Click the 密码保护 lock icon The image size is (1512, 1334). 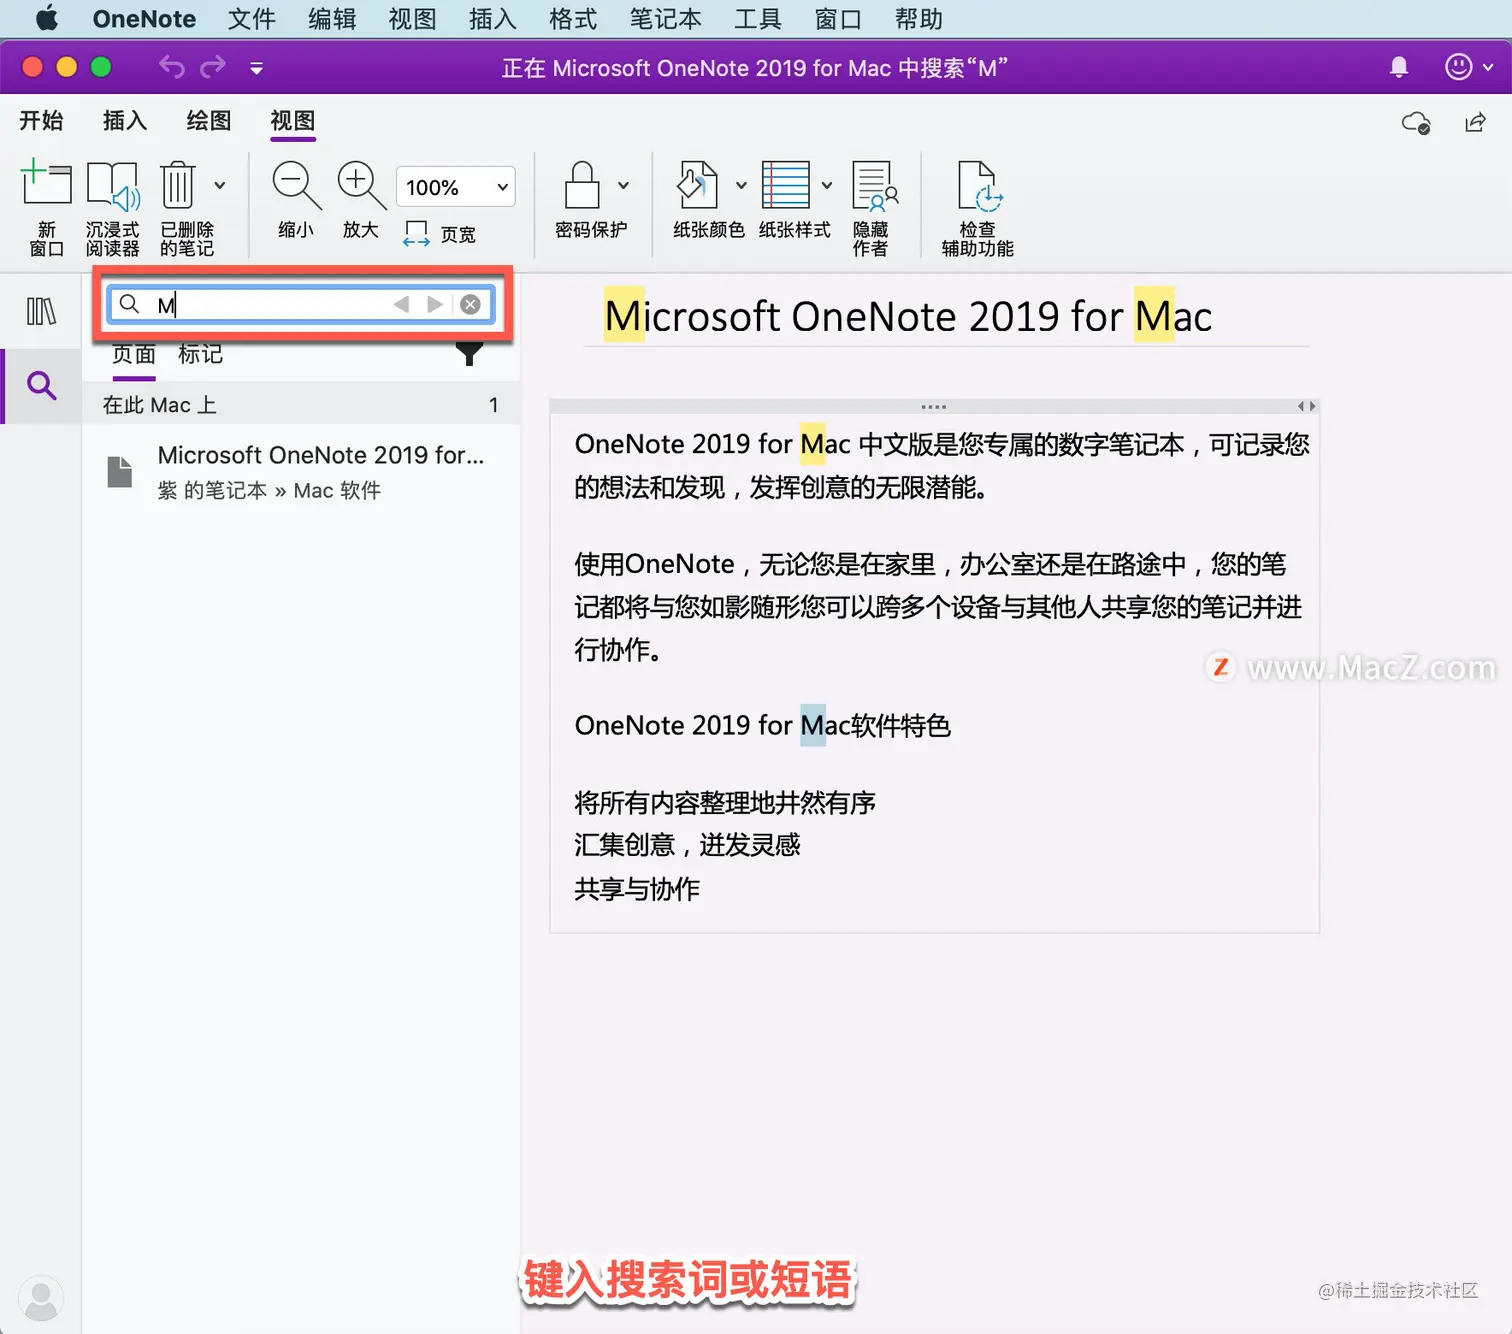coord(590,200)
